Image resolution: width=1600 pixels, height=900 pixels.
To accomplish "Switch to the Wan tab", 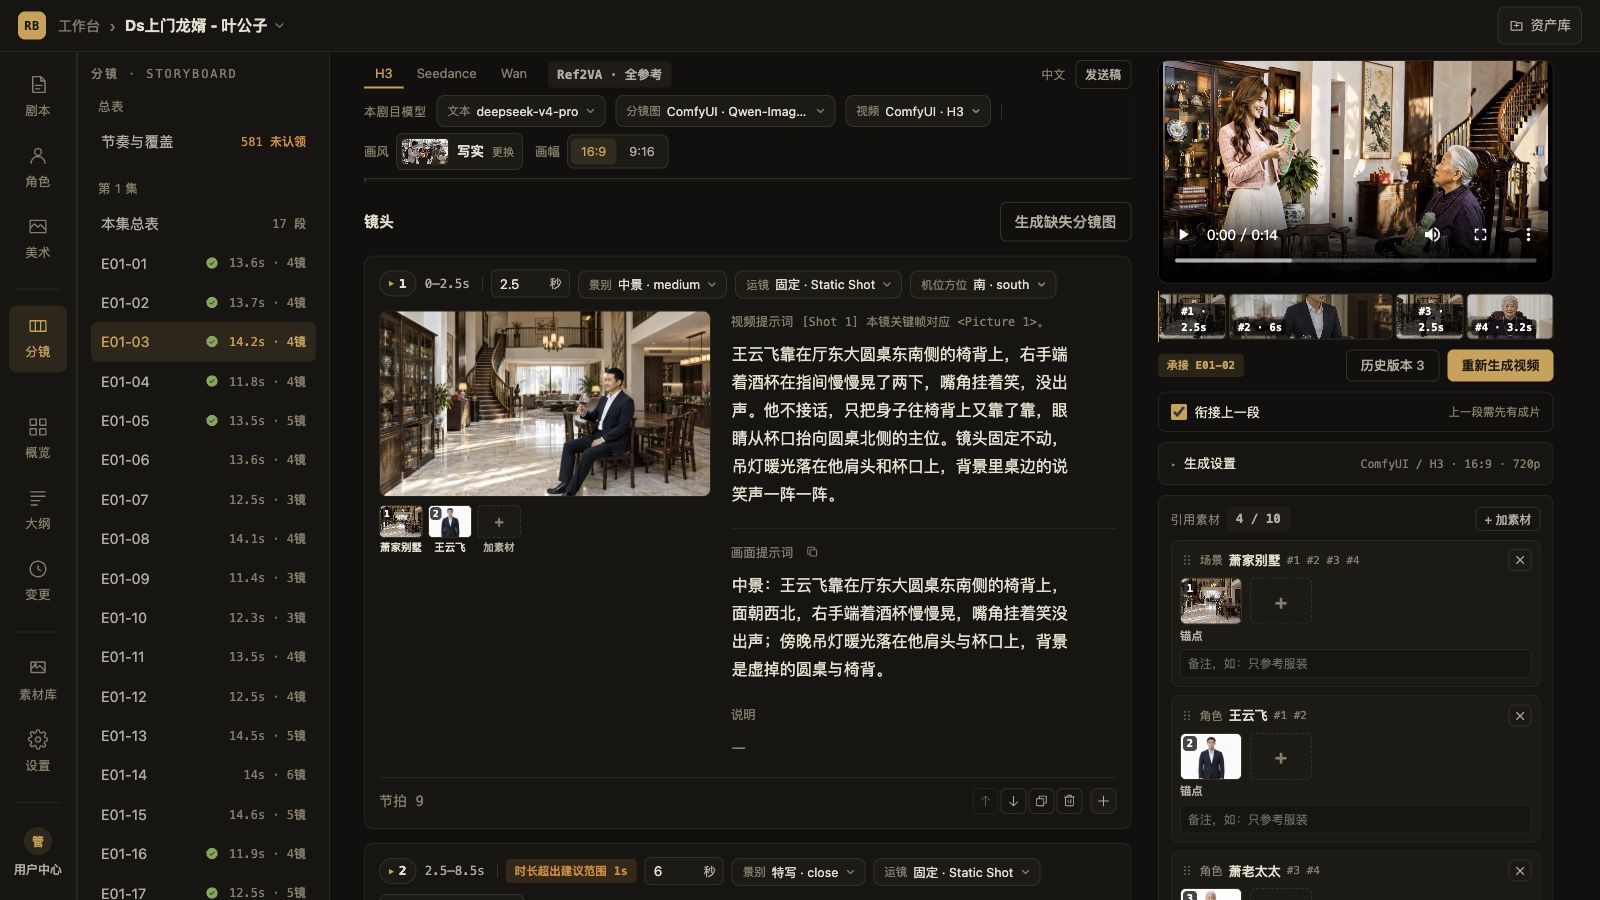I will click(x=514, y=74).
